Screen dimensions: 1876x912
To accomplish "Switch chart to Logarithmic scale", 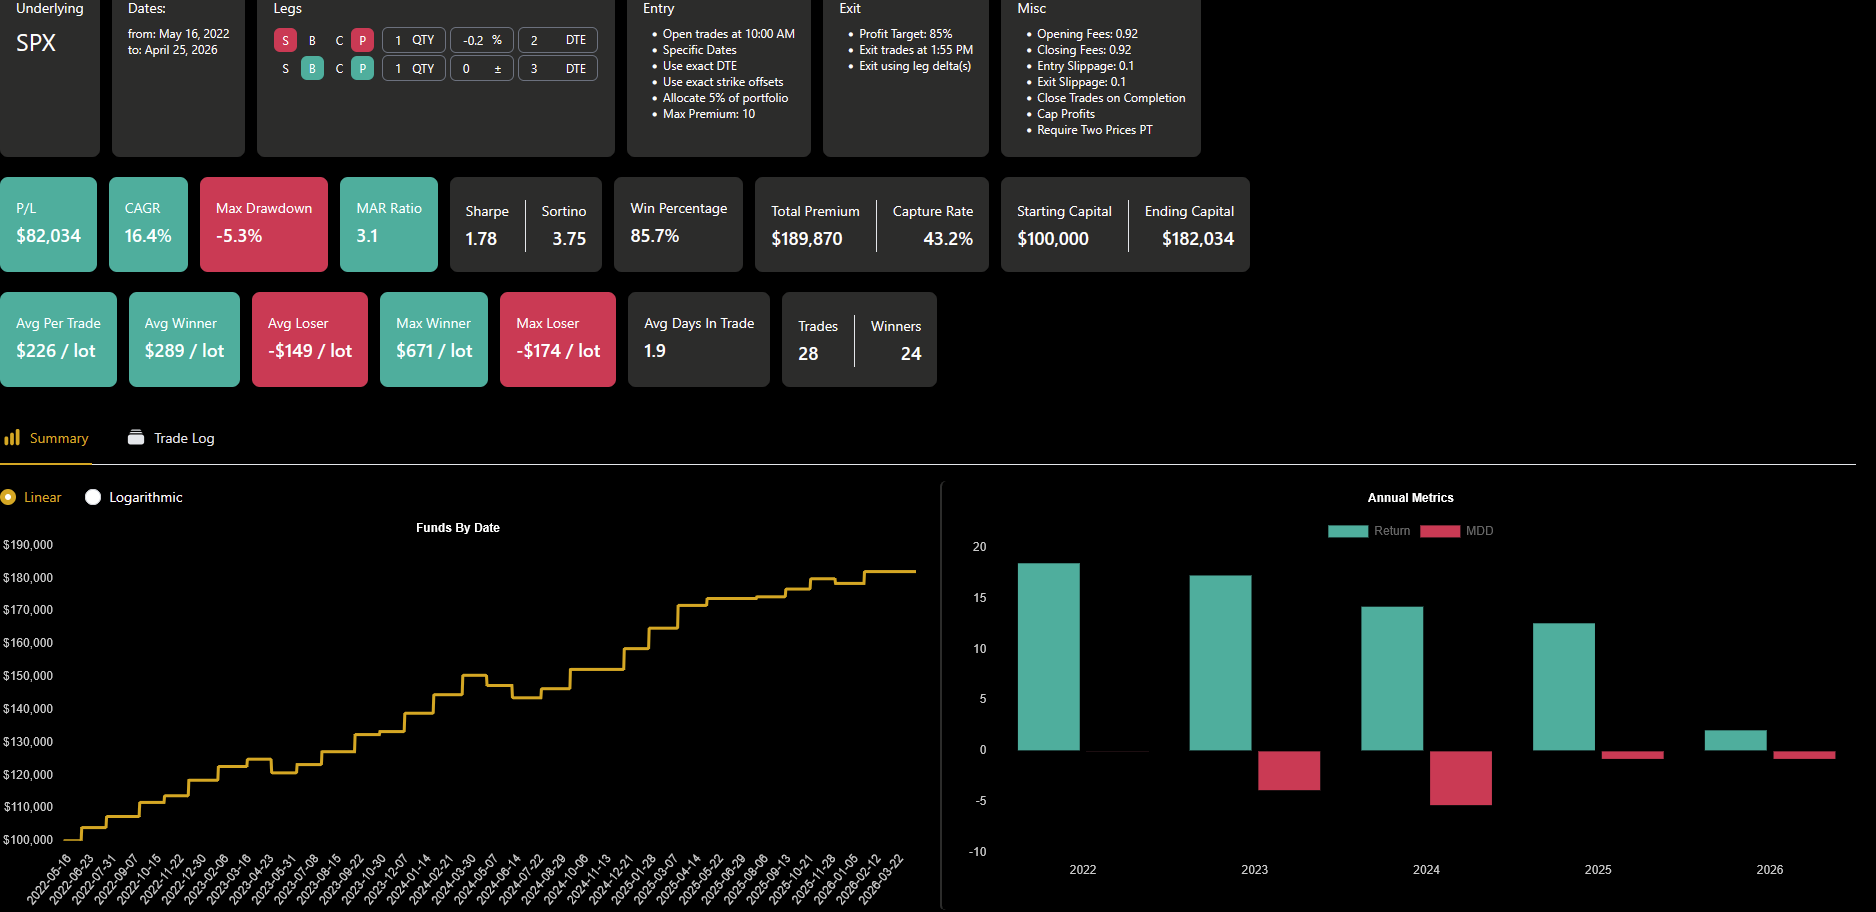I will coord(93,497).
